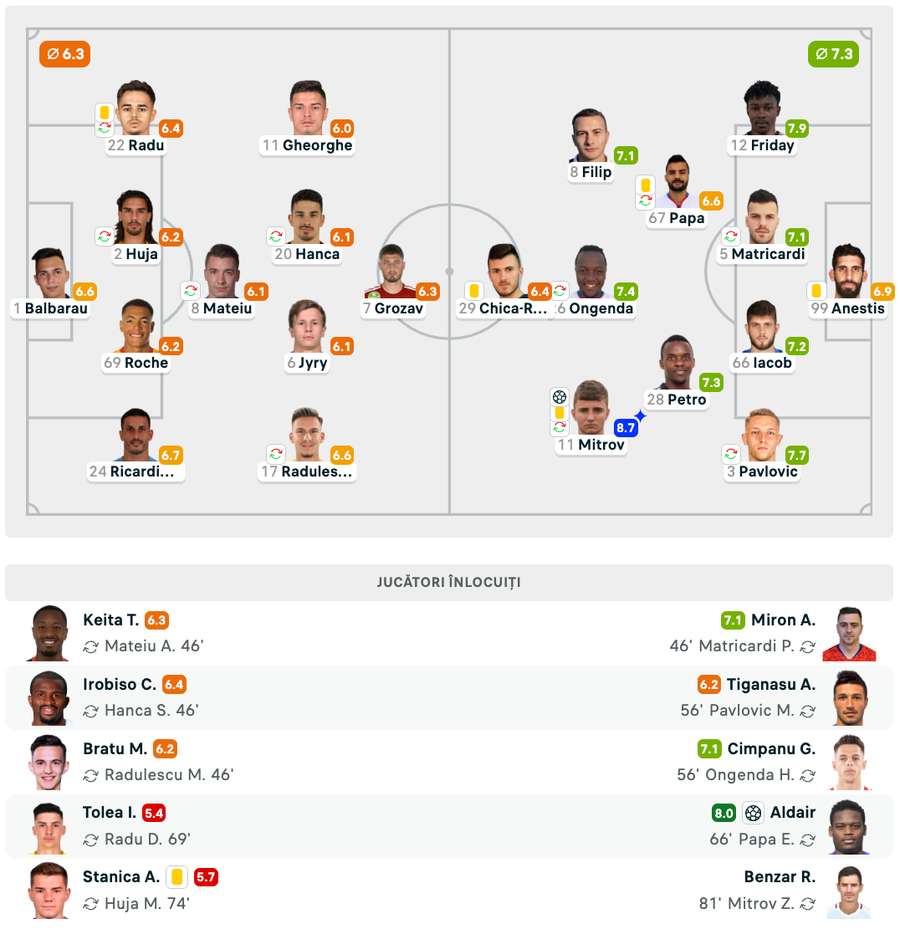Click the goal ball icon beside Aldair

pos(753,813)
